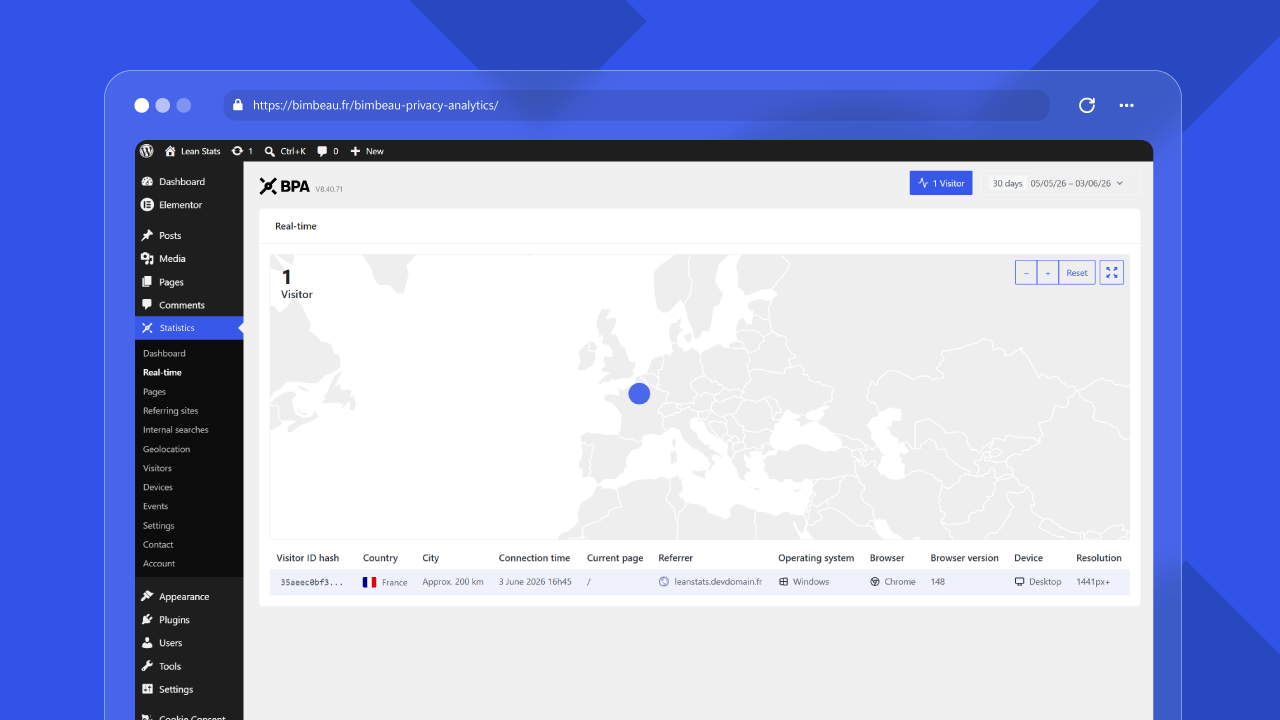
Task: Click the Referrer column header
Action: [676, 558]
